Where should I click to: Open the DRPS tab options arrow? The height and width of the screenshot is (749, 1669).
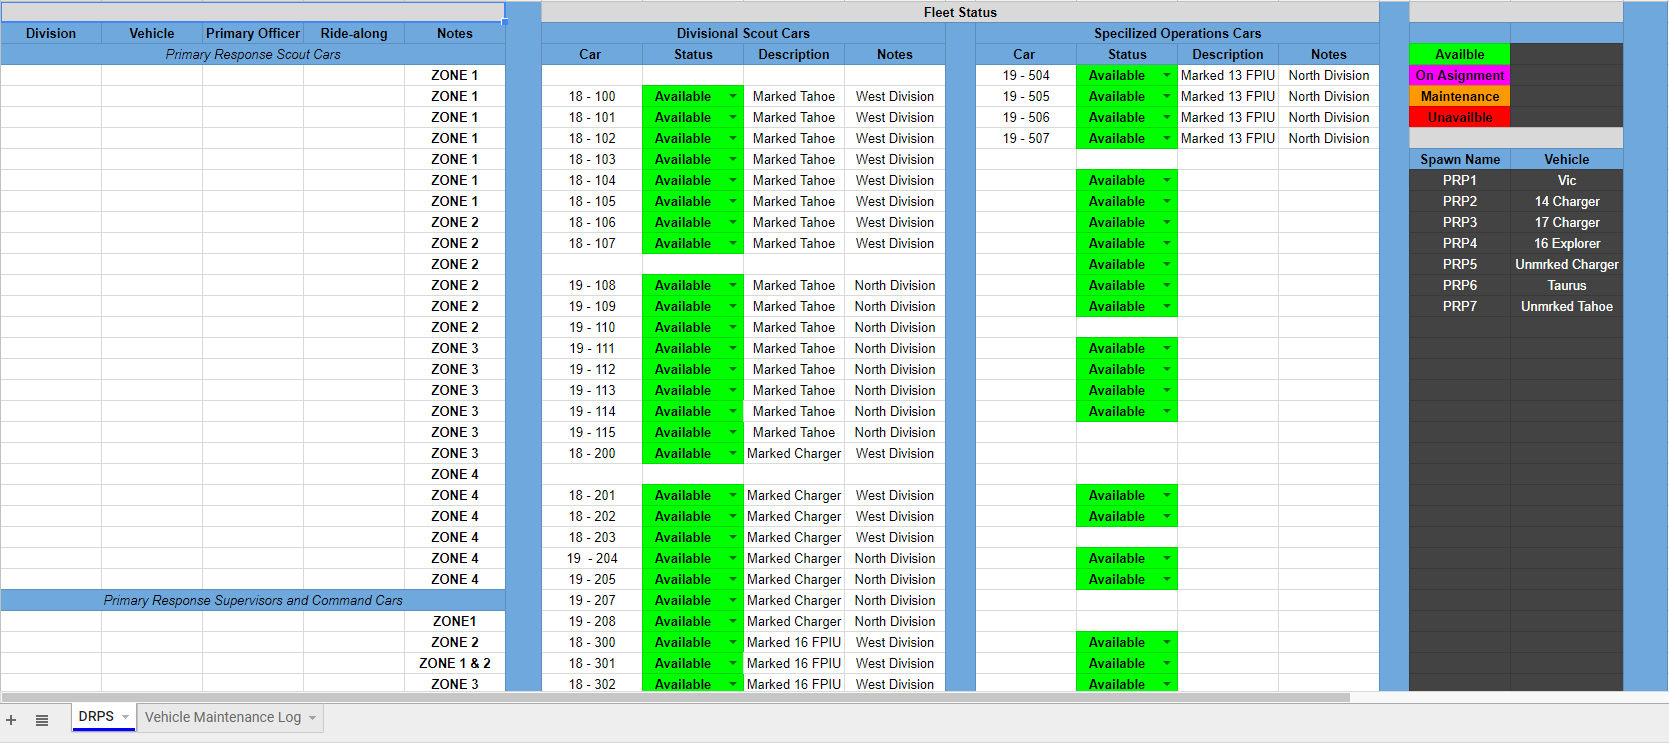(125, 717)
